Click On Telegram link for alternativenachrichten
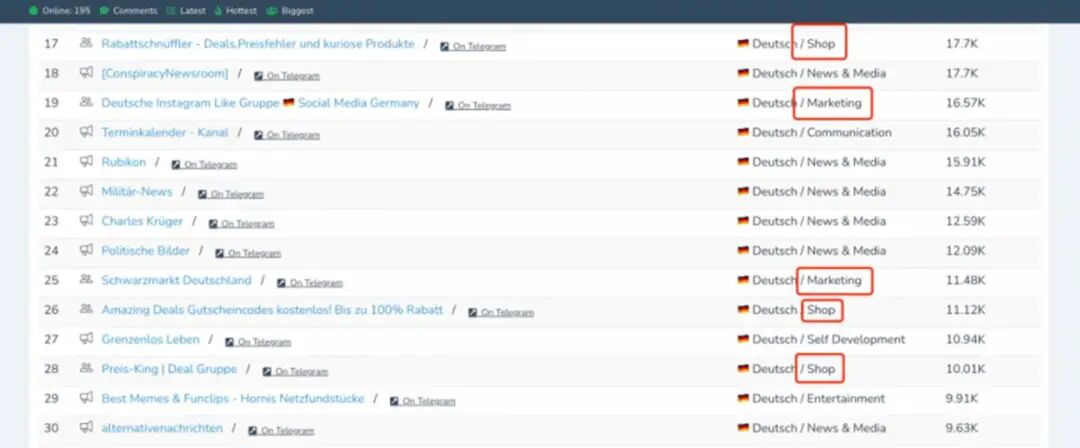The height and width of the screenshot is (448, 1080). point(281,431)
